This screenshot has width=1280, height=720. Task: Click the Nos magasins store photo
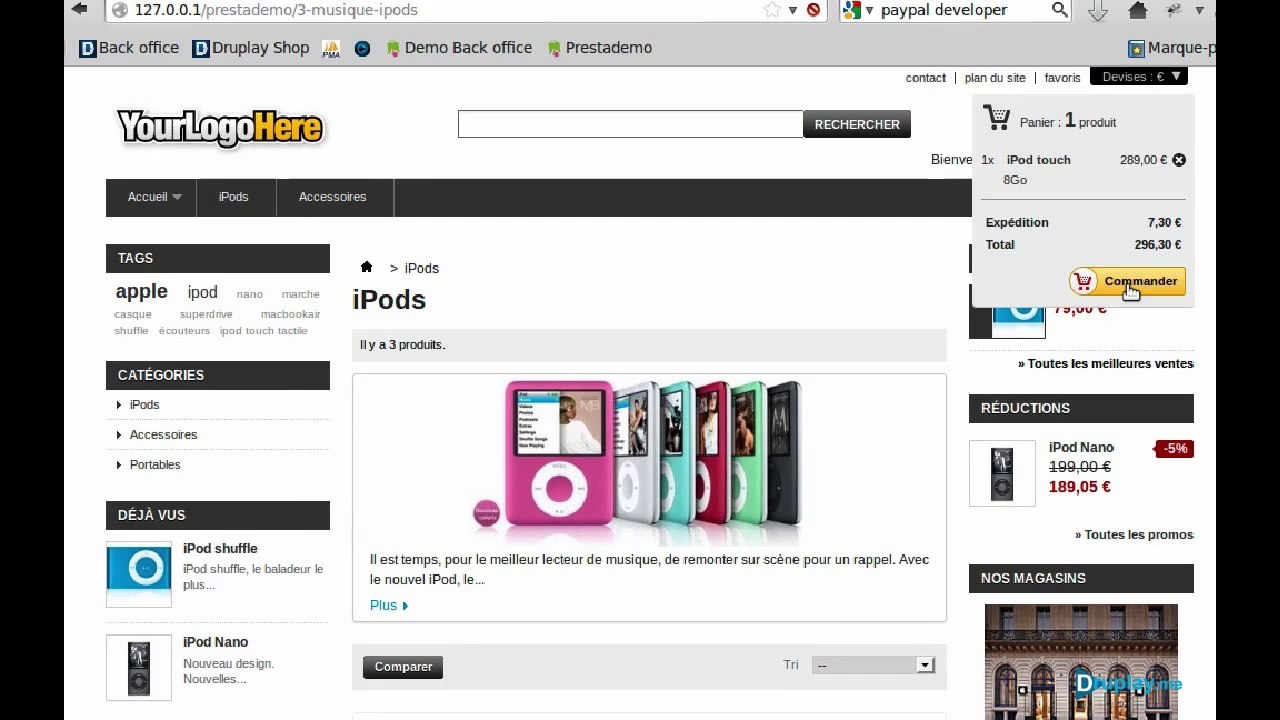(x=1081, y=661)
